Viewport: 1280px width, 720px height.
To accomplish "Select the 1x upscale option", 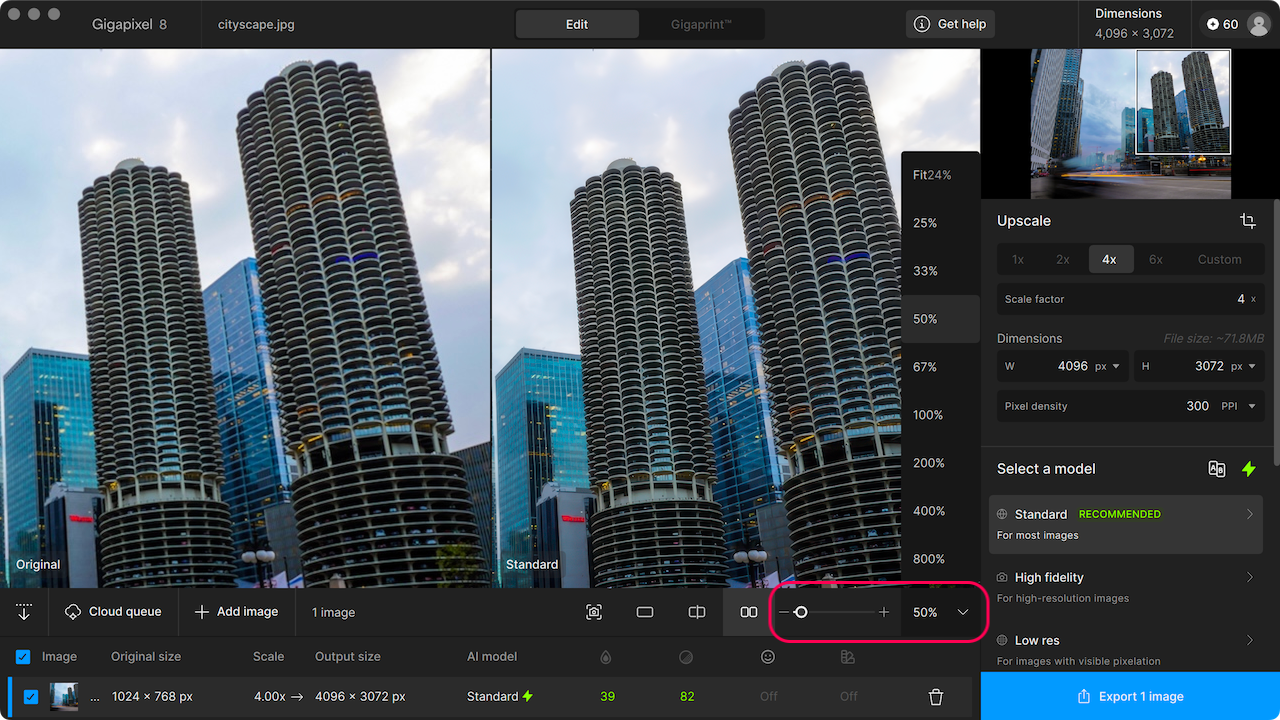I will 1018,259.
